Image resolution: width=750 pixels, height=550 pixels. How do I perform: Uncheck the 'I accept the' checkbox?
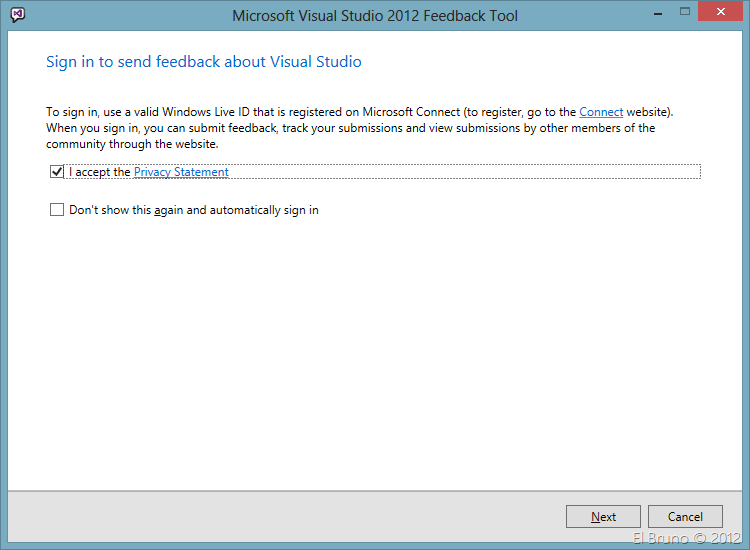coord(57,172)
